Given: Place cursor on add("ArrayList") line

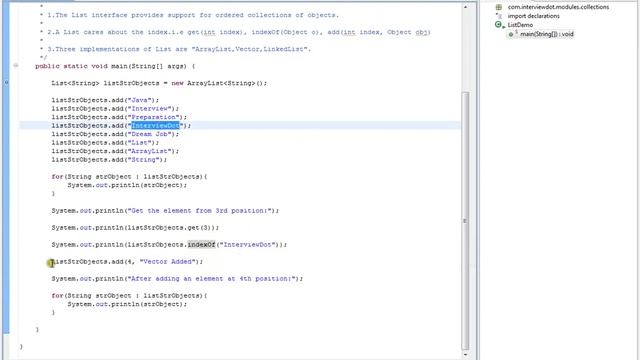Looking at the screenshot, I should point(115,151).
